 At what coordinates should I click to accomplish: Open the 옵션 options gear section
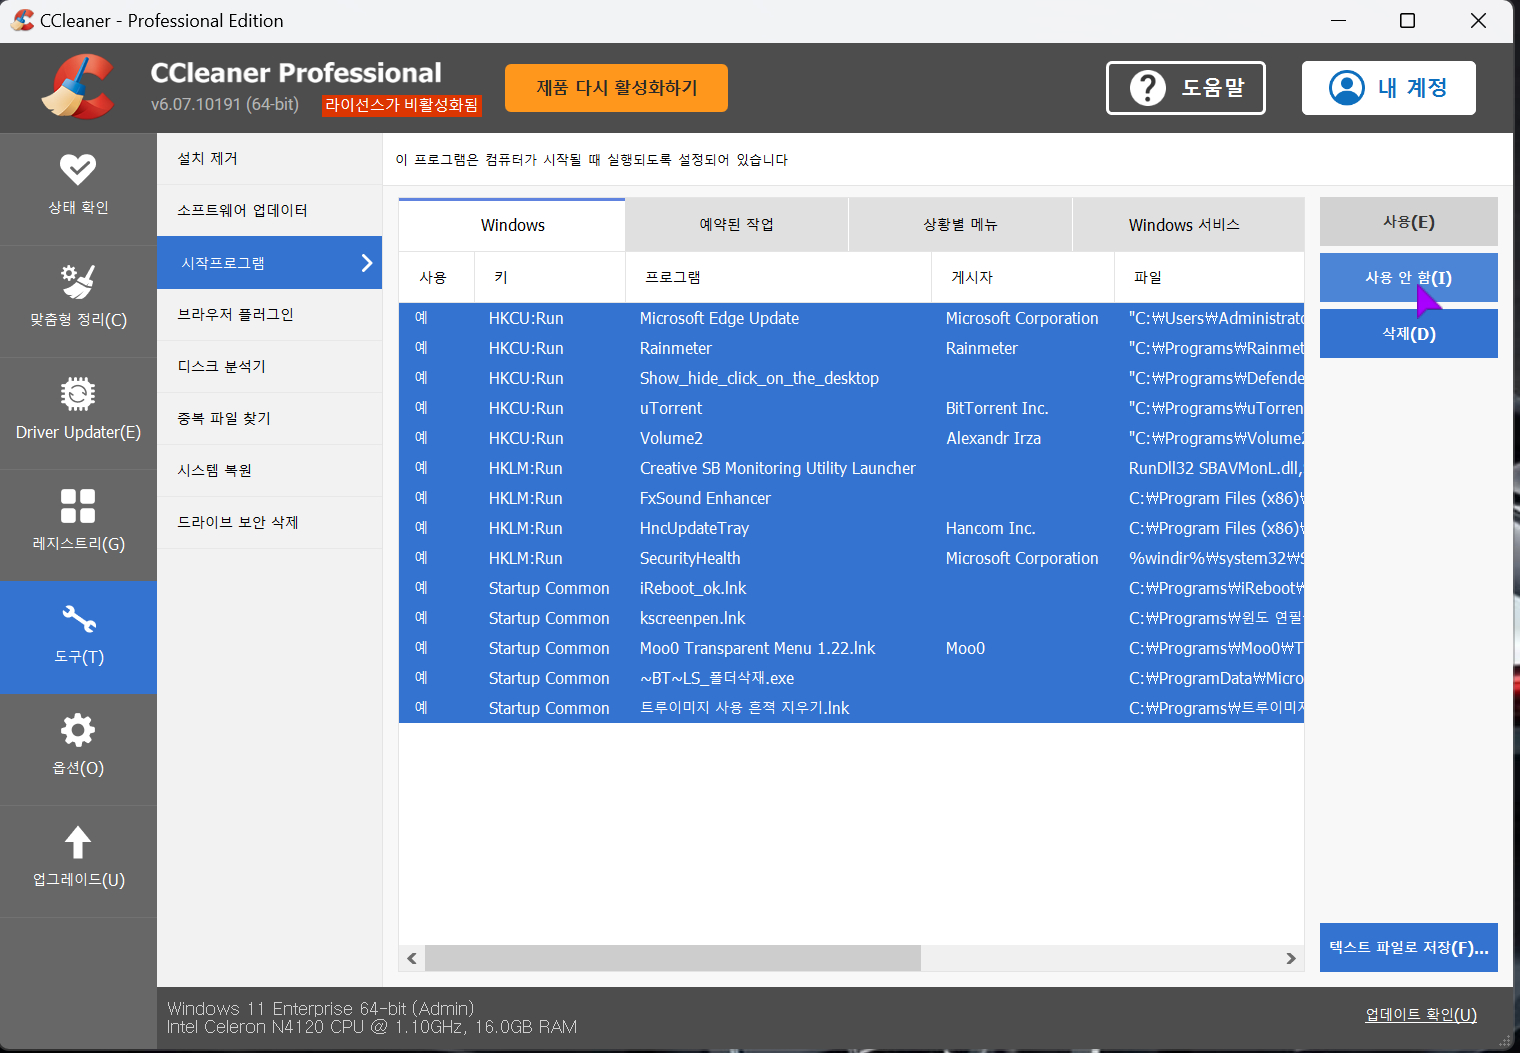(x=78, y=749)
